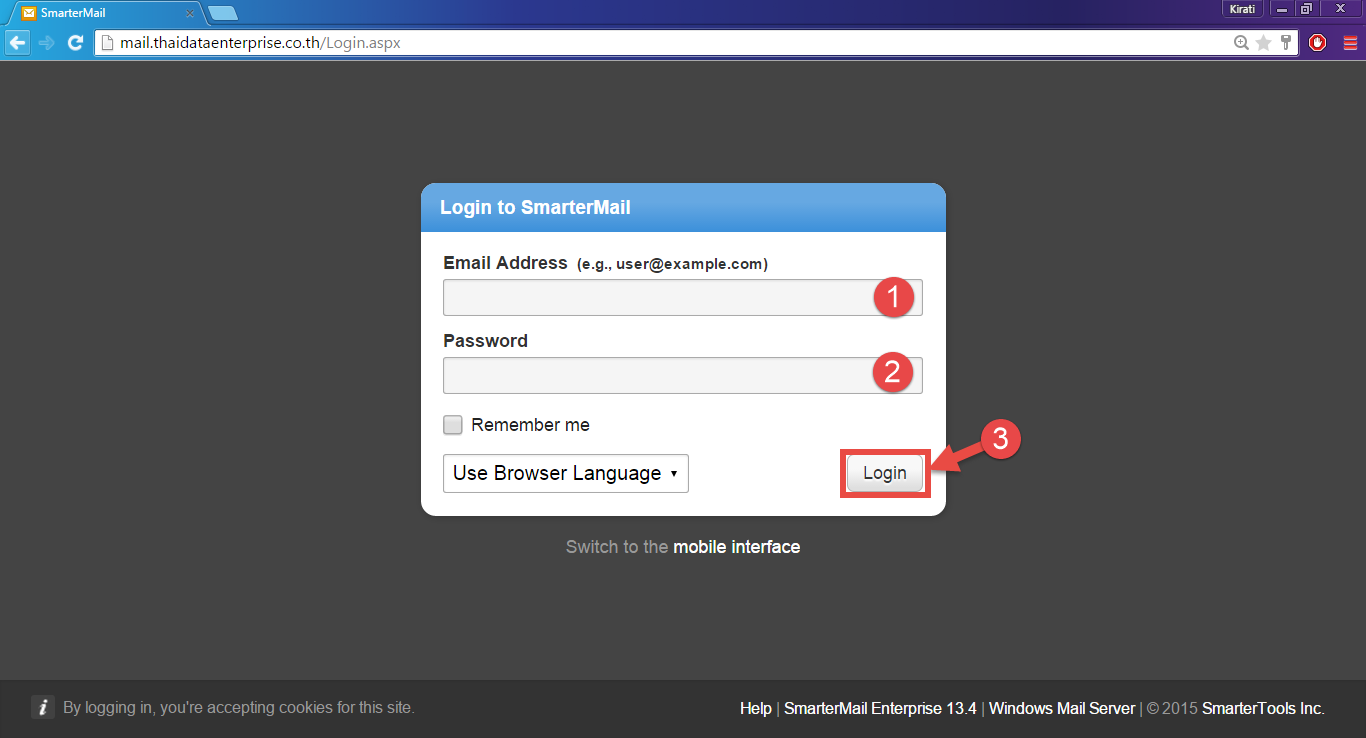Screen dimensions: 1366x738
Task: Switch to the mobile interface link
Action: tap(736, 547)
